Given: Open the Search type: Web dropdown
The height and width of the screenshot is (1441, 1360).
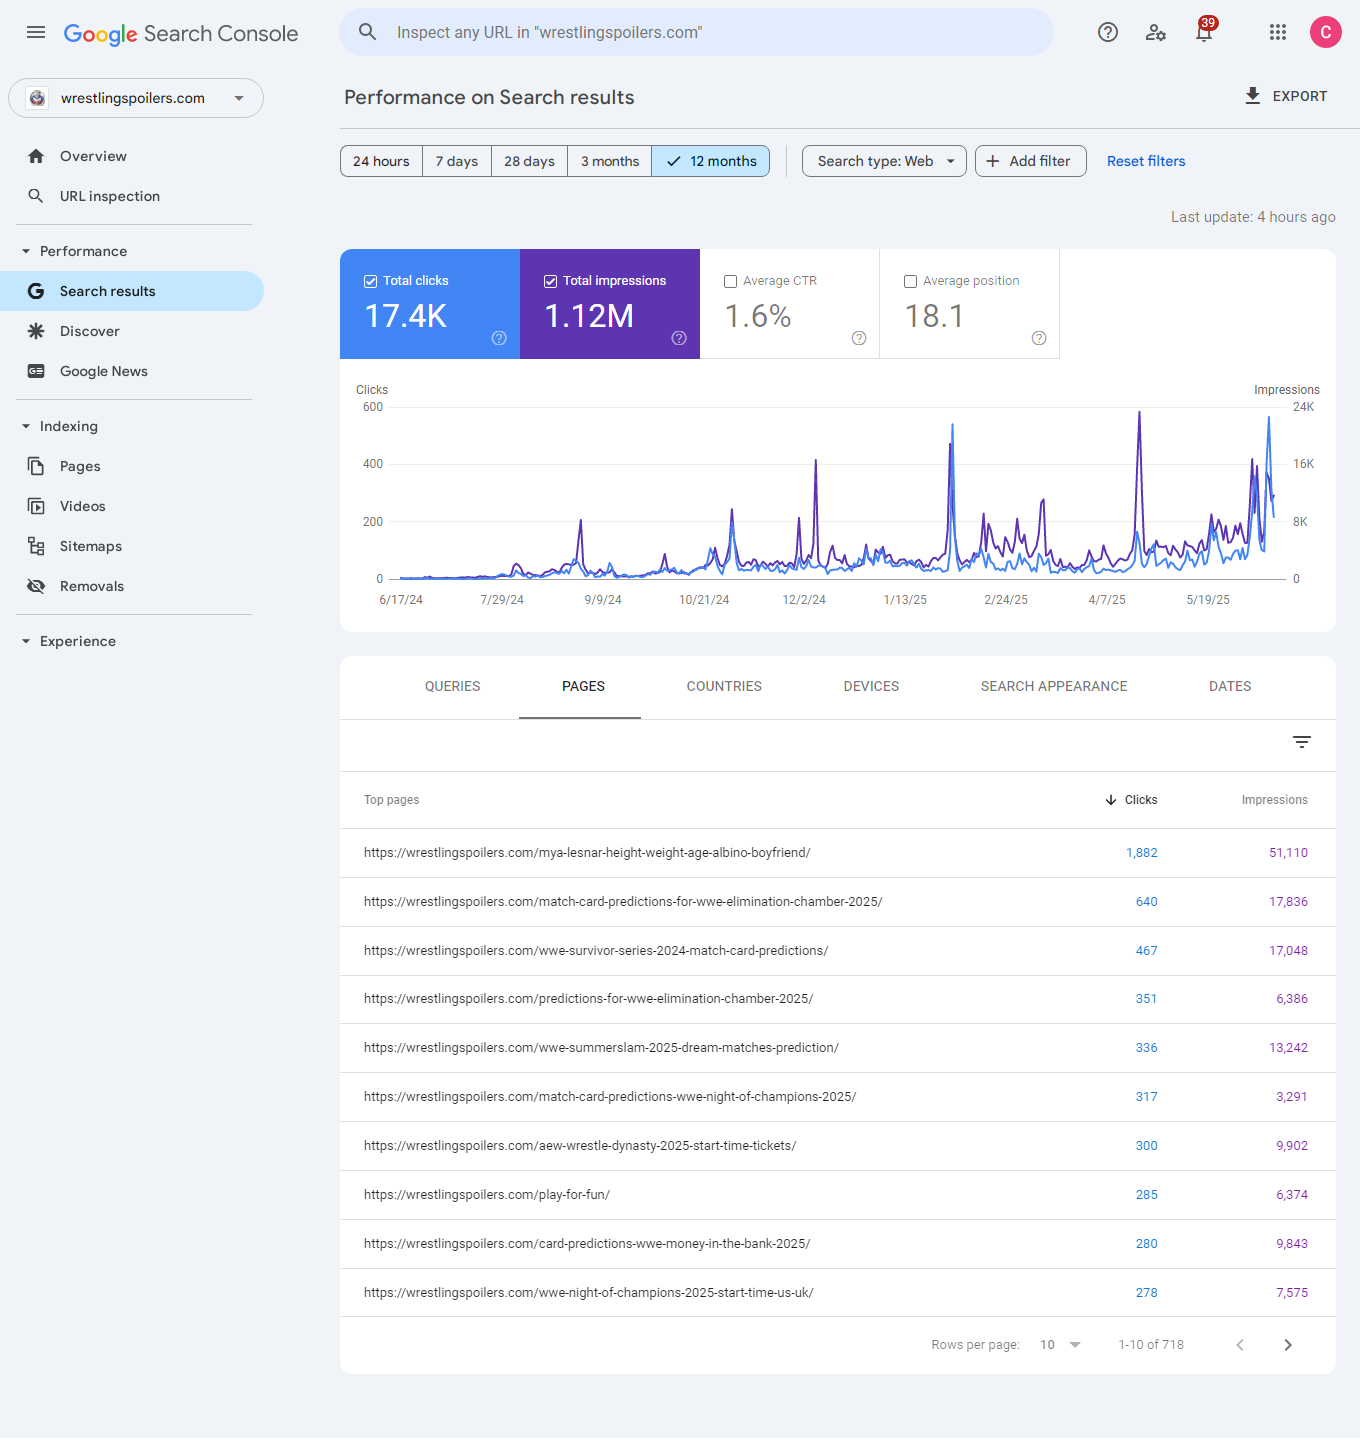Looking at the screenshot, I should [x=884, y=161].
